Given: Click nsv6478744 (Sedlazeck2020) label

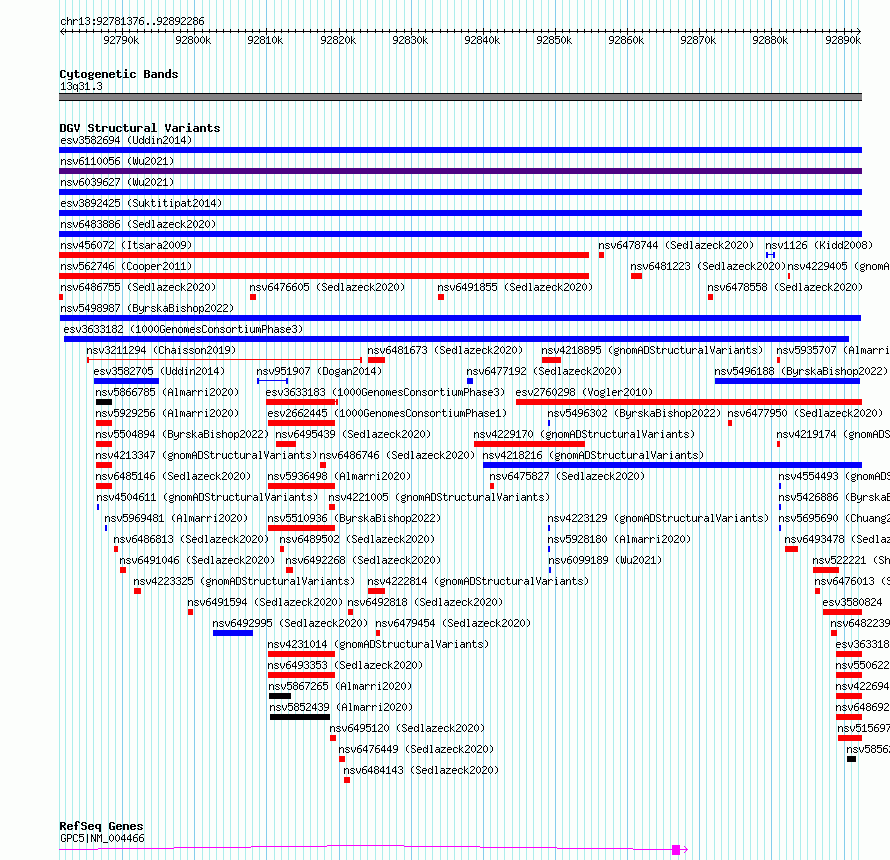Looking at the screenshot, I should tap(676, 245).
